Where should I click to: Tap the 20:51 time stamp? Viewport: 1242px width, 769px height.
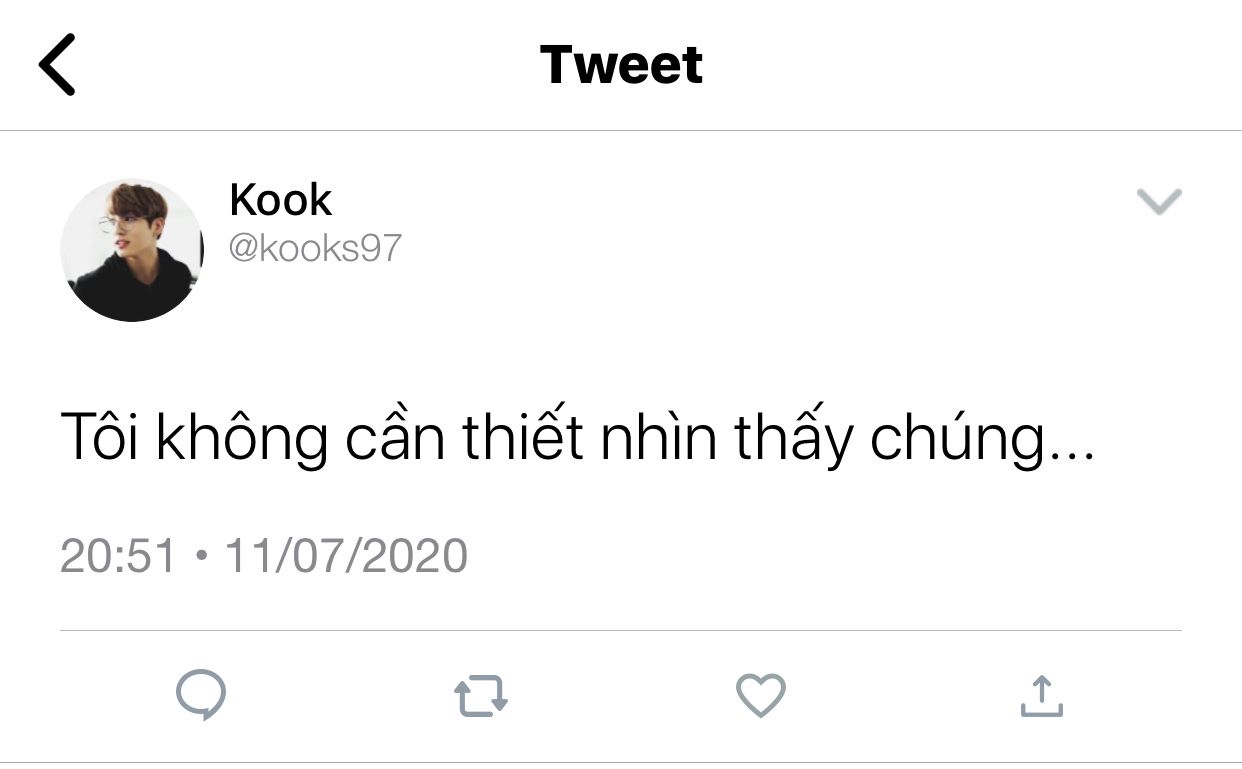point(118,555)
